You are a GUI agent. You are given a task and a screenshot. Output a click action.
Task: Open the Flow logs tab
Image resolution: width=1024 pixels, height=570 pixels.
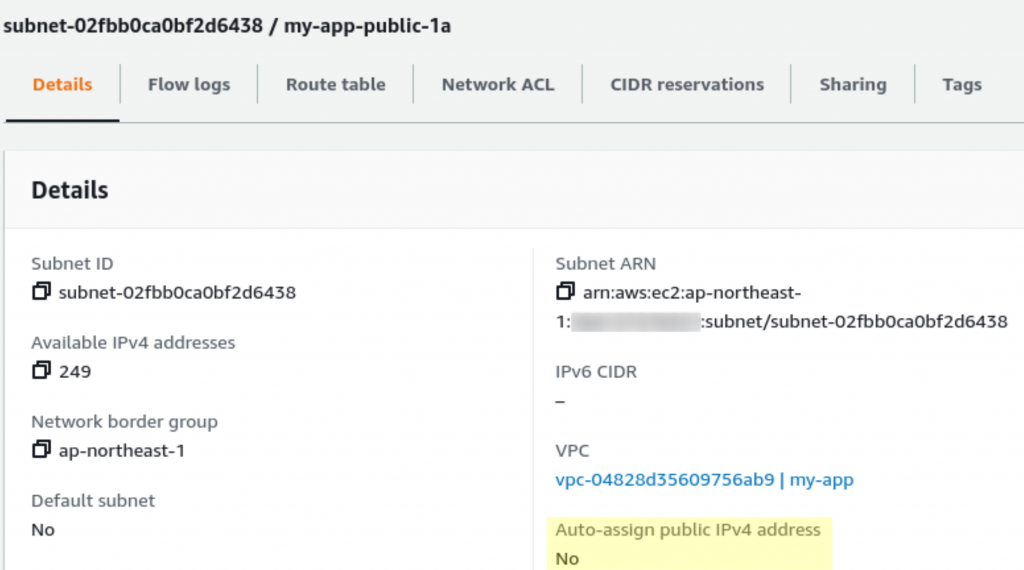[189, 85]
